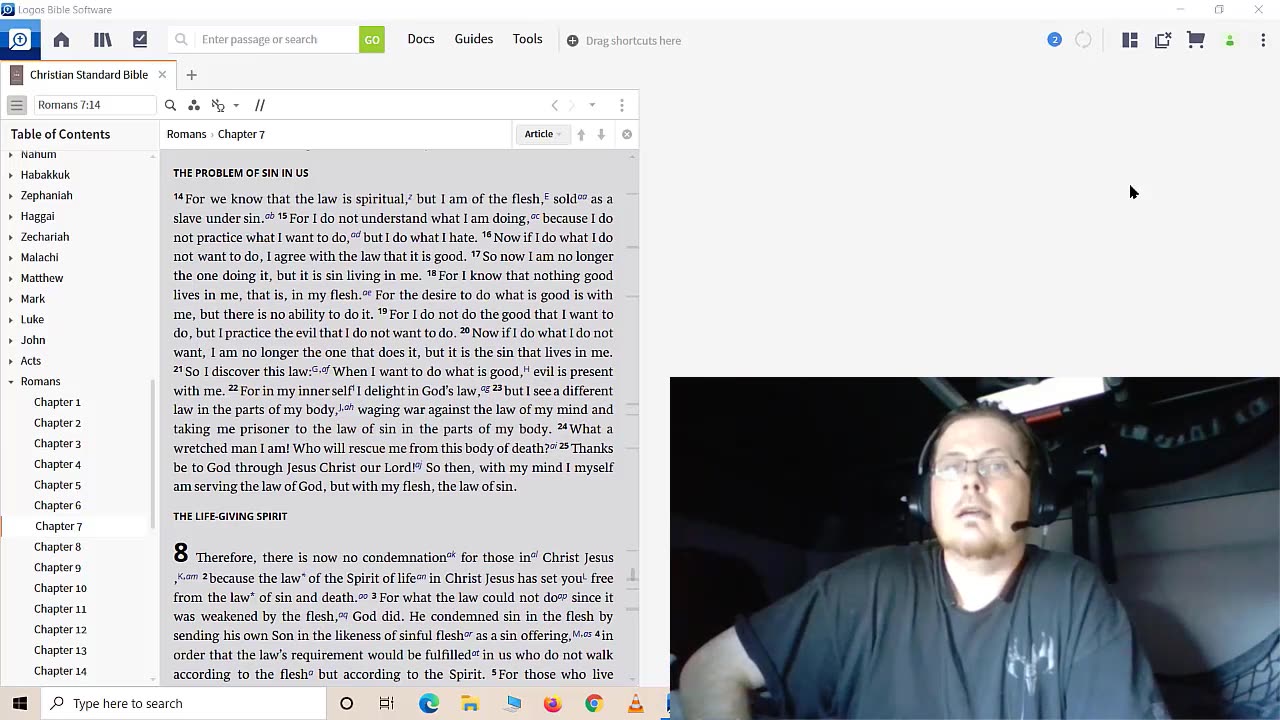Select Acts in the contents list
The image size is (1280, 720).
click(31, 361)
